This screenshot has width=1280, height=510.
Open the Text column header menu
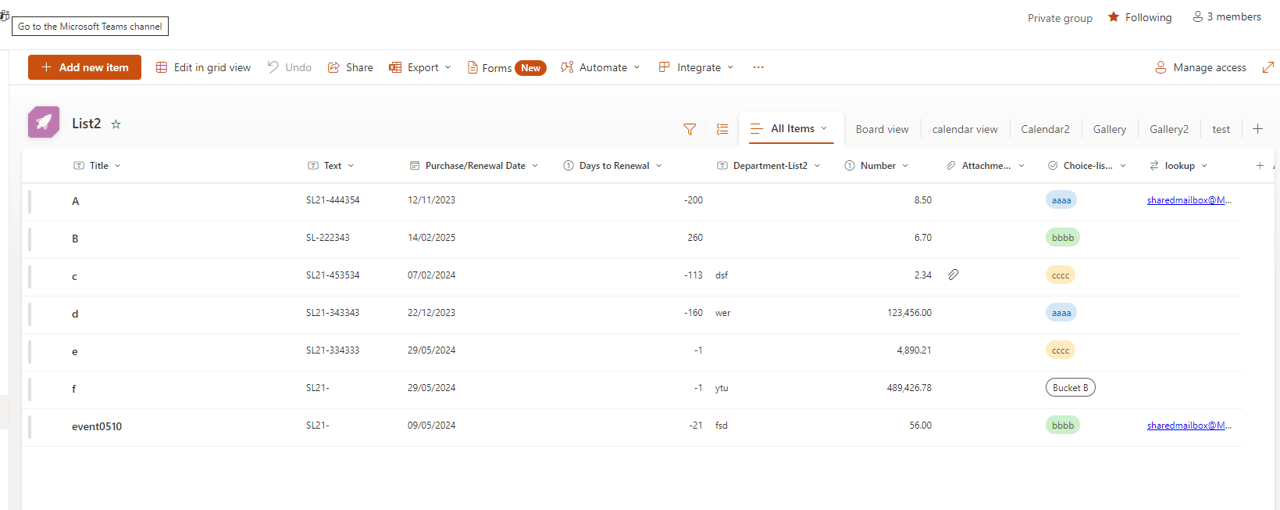coord(331,166)
